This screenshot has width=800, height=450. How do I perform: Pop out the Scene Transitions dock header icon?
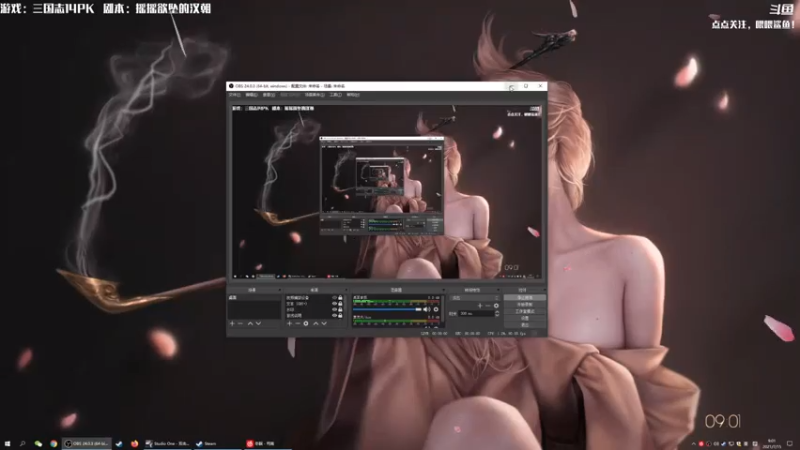point(498,290)
